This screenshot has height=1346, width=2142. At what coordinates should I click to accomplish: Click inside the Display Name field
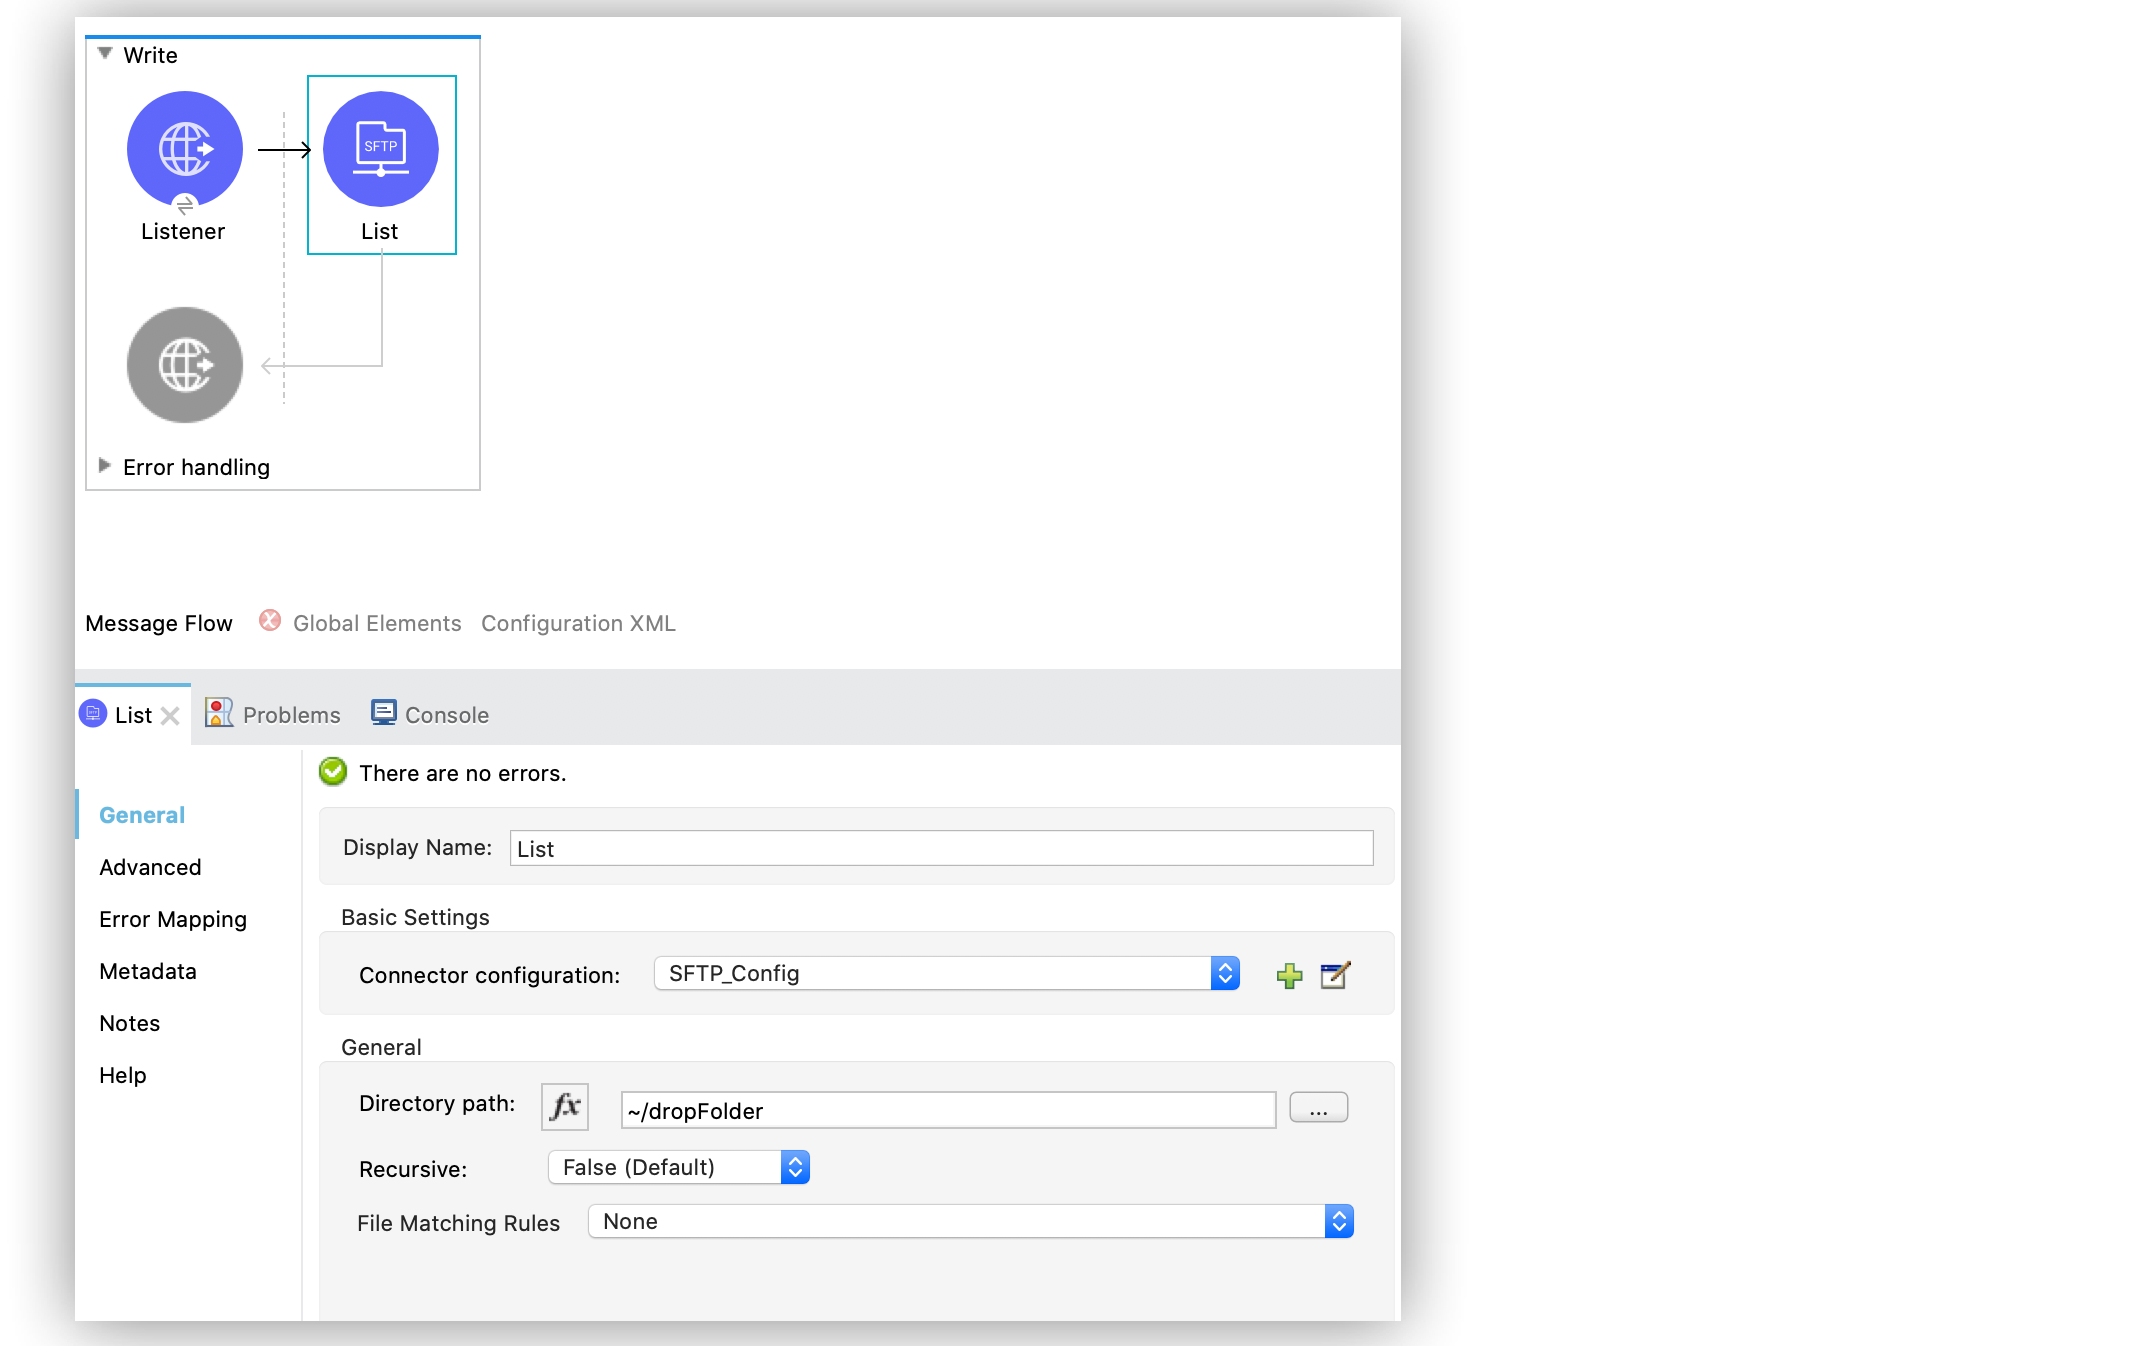940,847
